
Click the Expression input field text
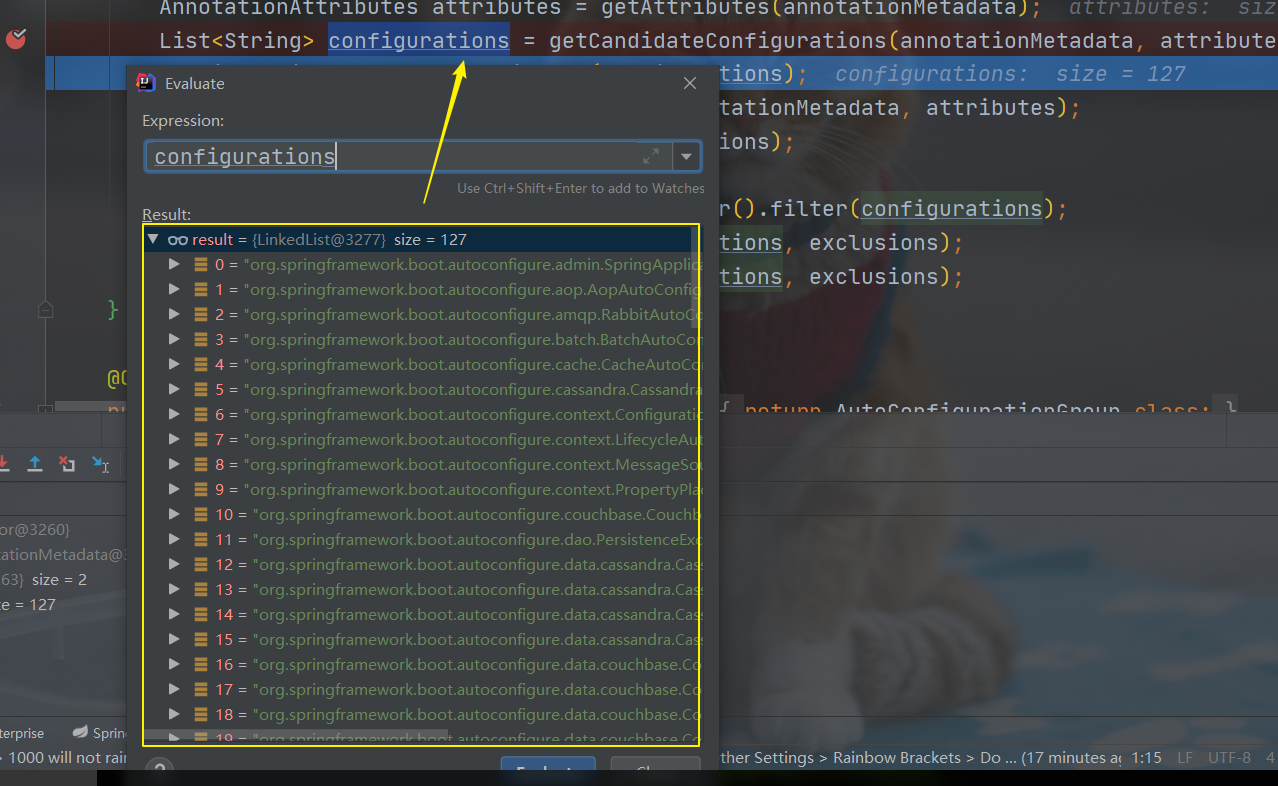pos(244,157)
